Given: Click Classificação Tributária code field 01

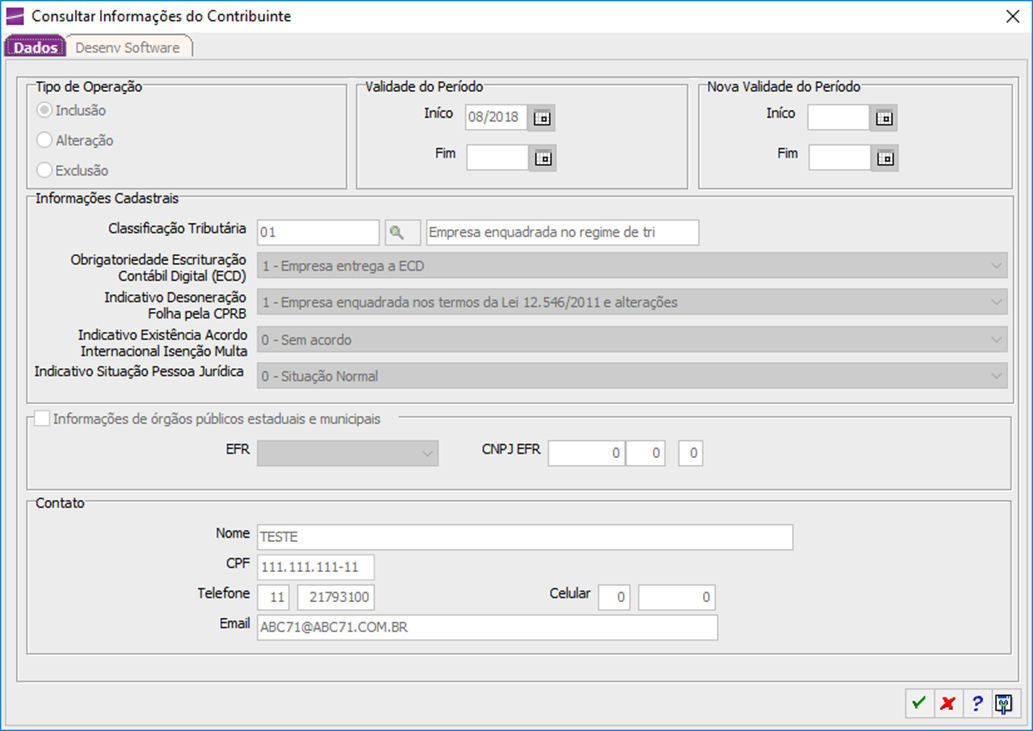Looking at the screenshot, I should pos(318,232).
